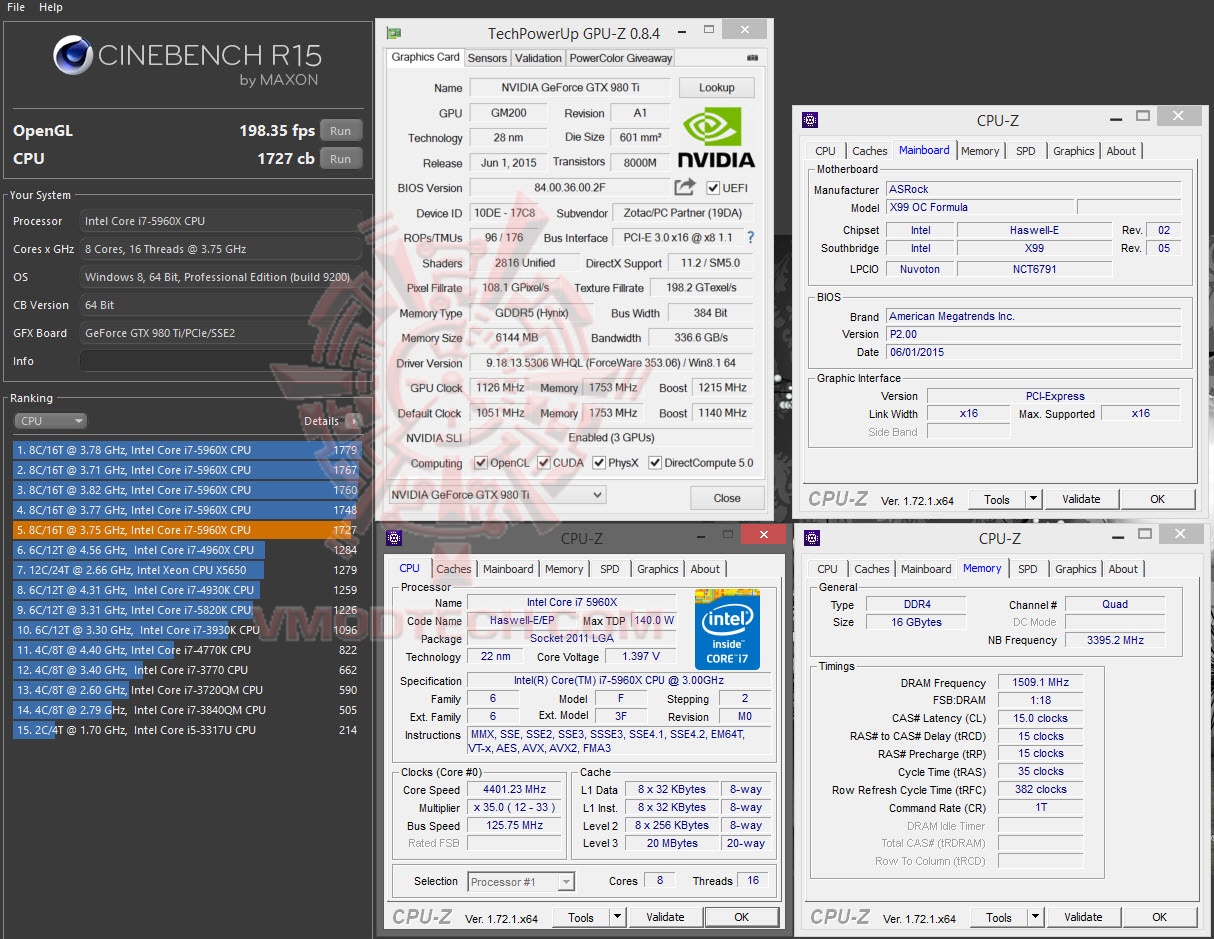Click the BIOS Version field 84.00.36.00.2F

pos(570,188)
